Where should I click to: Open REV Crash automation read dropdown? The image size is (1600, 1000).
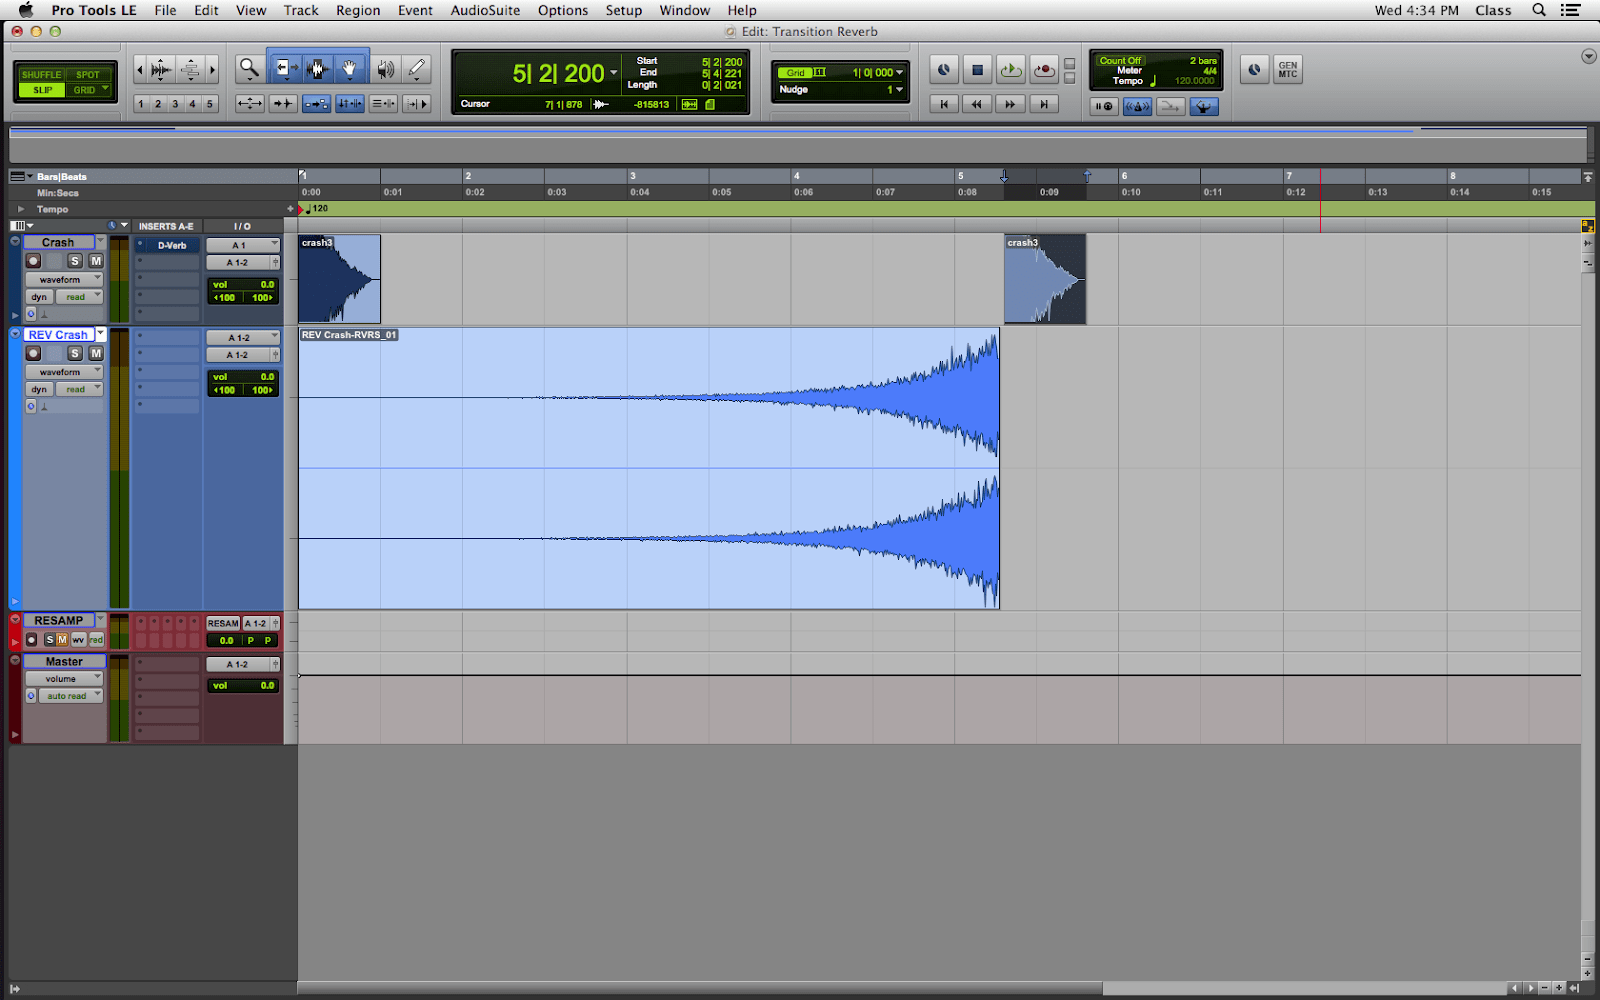pyautogui.click(x=79, y=390)
